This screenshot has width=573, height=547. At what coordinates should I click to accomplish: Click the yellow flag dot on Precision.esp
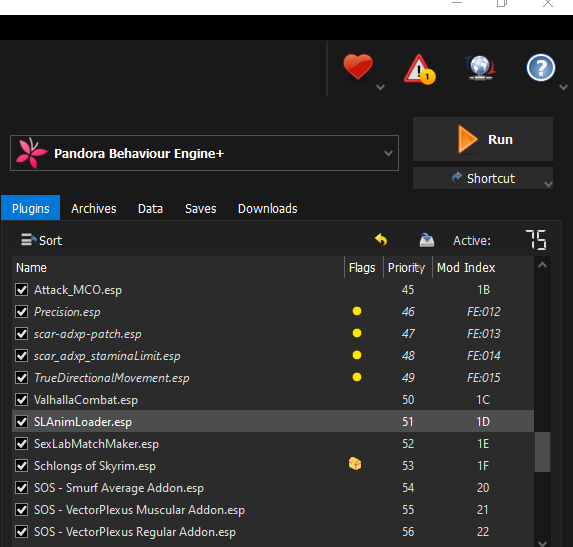[357, 311]
